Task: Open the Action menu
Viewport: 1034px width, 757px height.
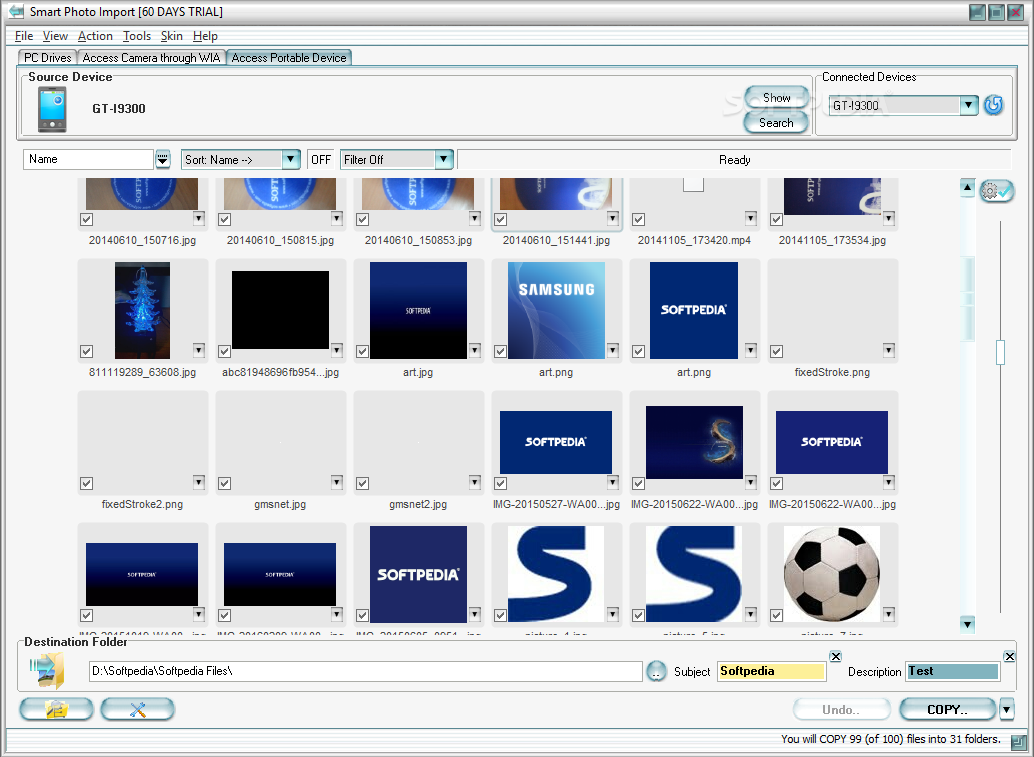Action: (x=95, y=36)
